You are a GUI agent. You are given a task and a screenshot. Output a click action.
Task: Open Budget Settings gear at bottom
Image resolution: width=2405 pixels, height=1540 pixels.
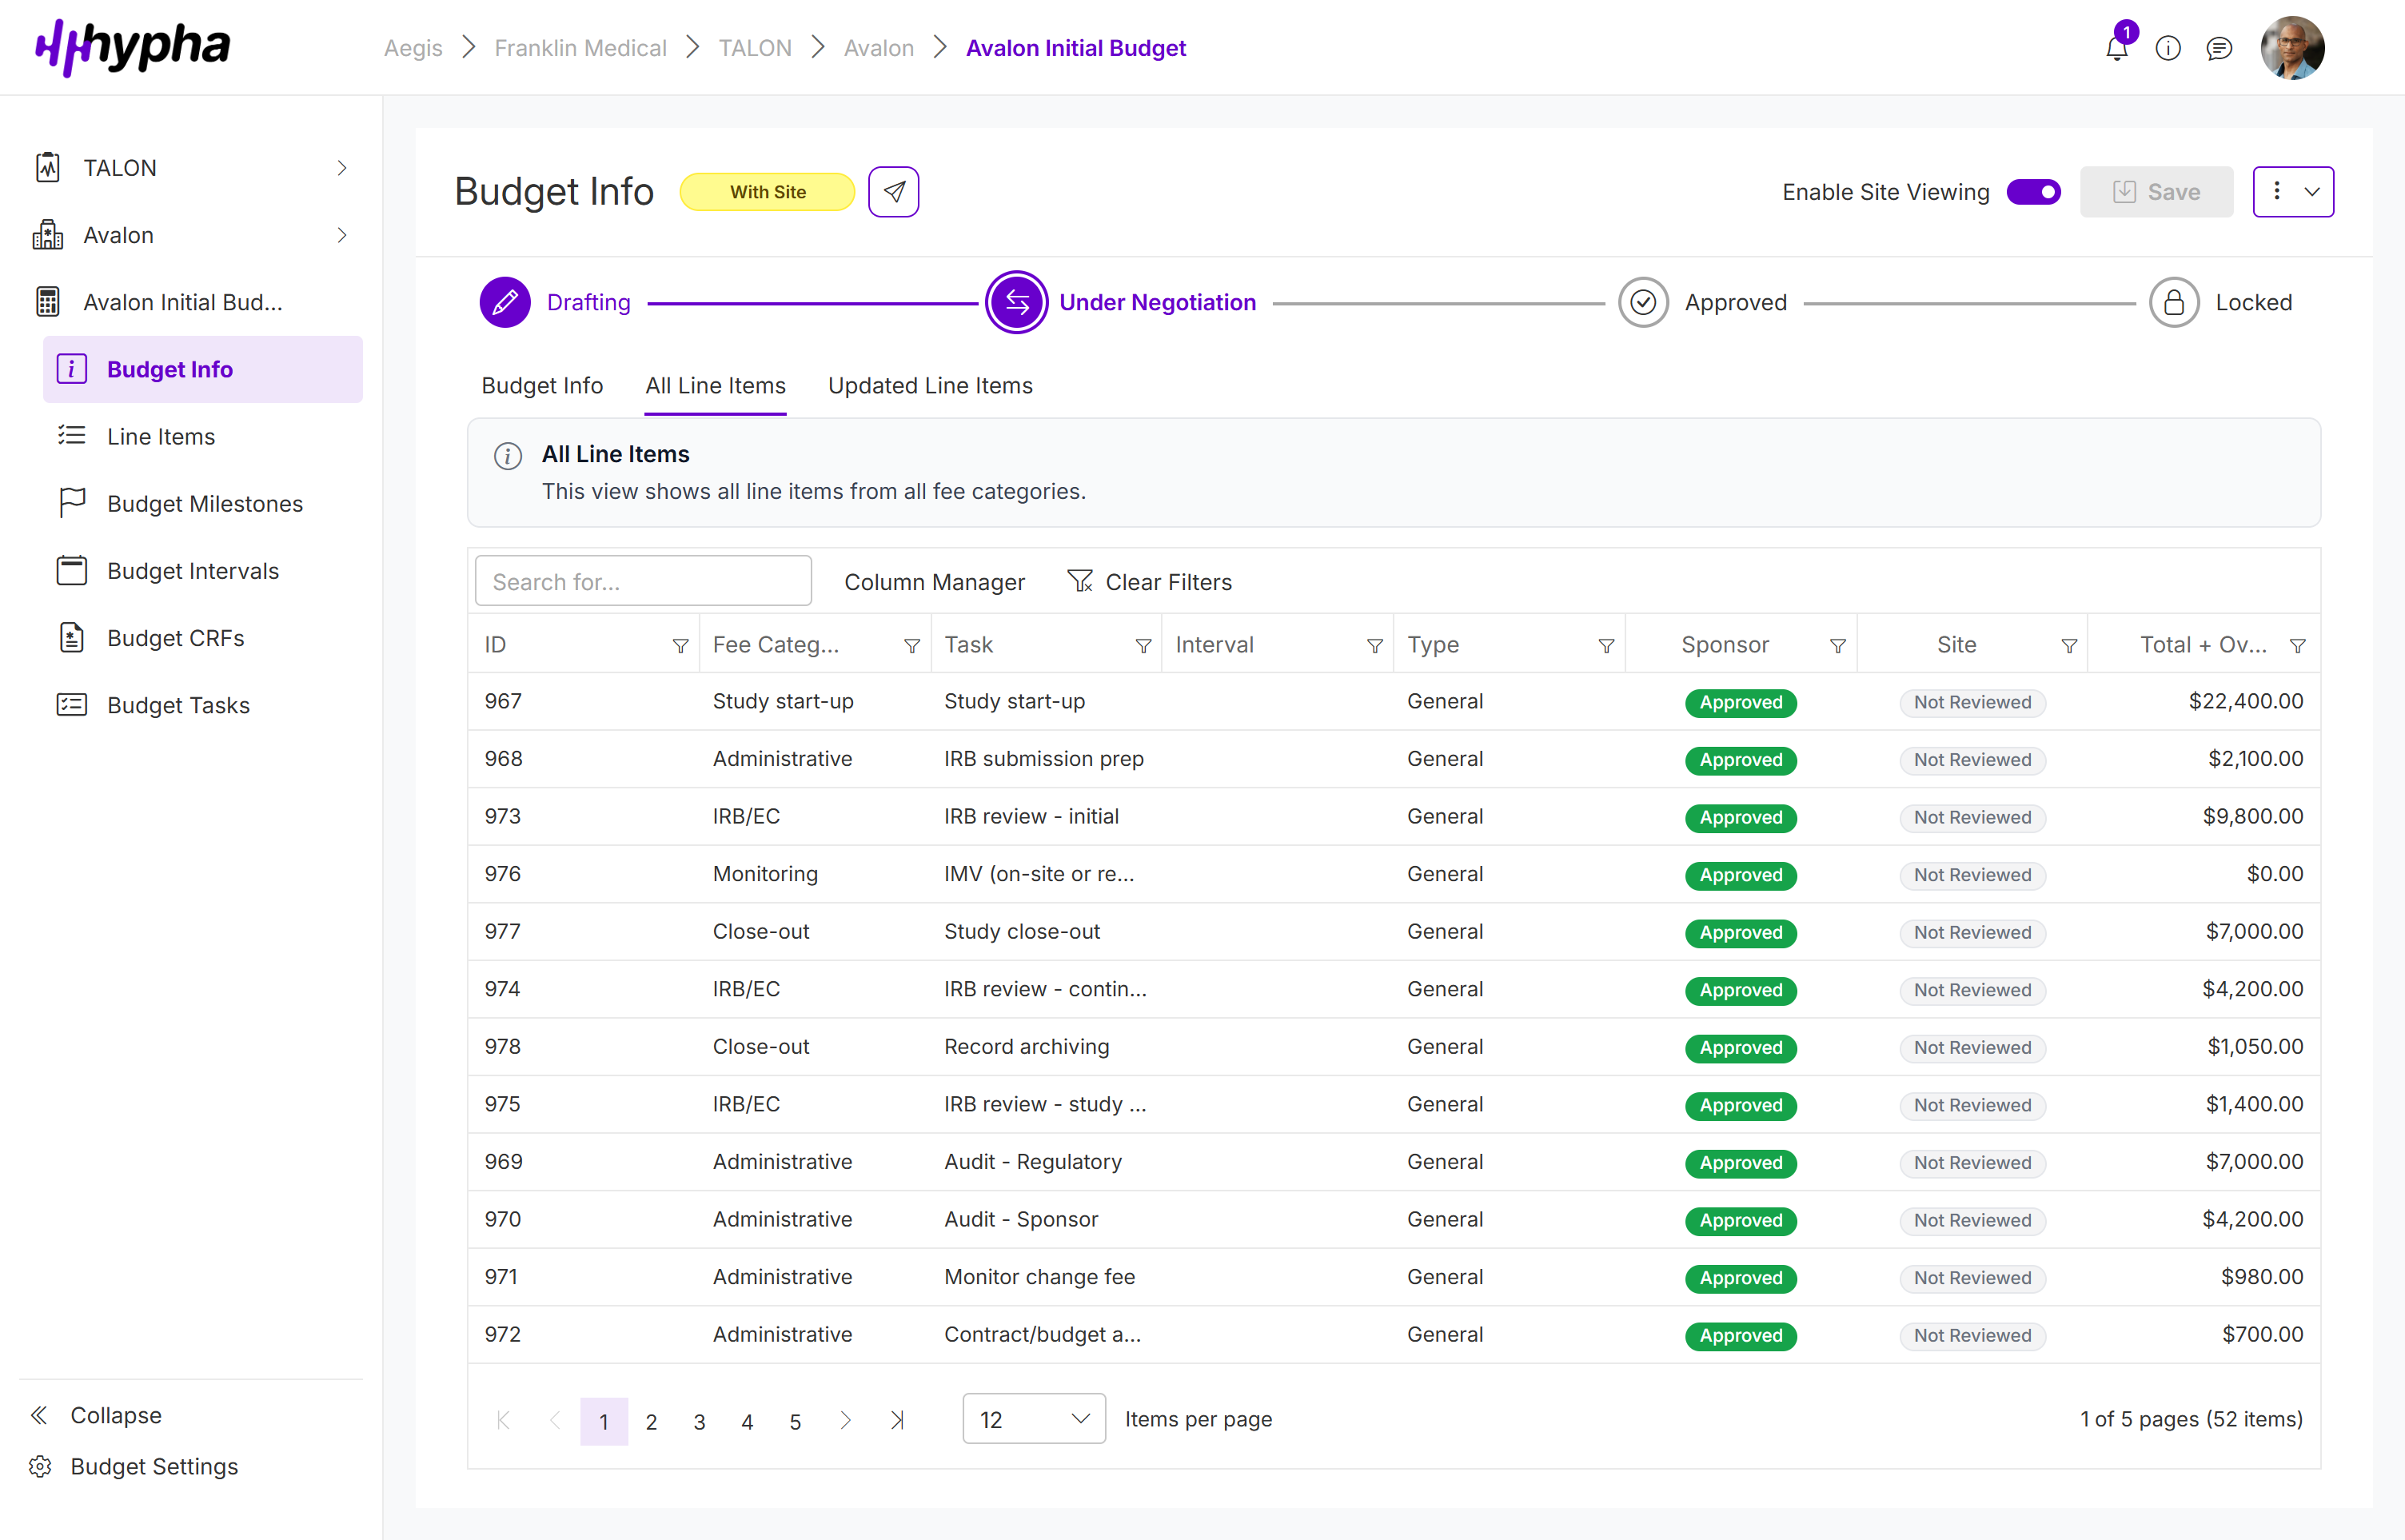[x=41, y=1466]
